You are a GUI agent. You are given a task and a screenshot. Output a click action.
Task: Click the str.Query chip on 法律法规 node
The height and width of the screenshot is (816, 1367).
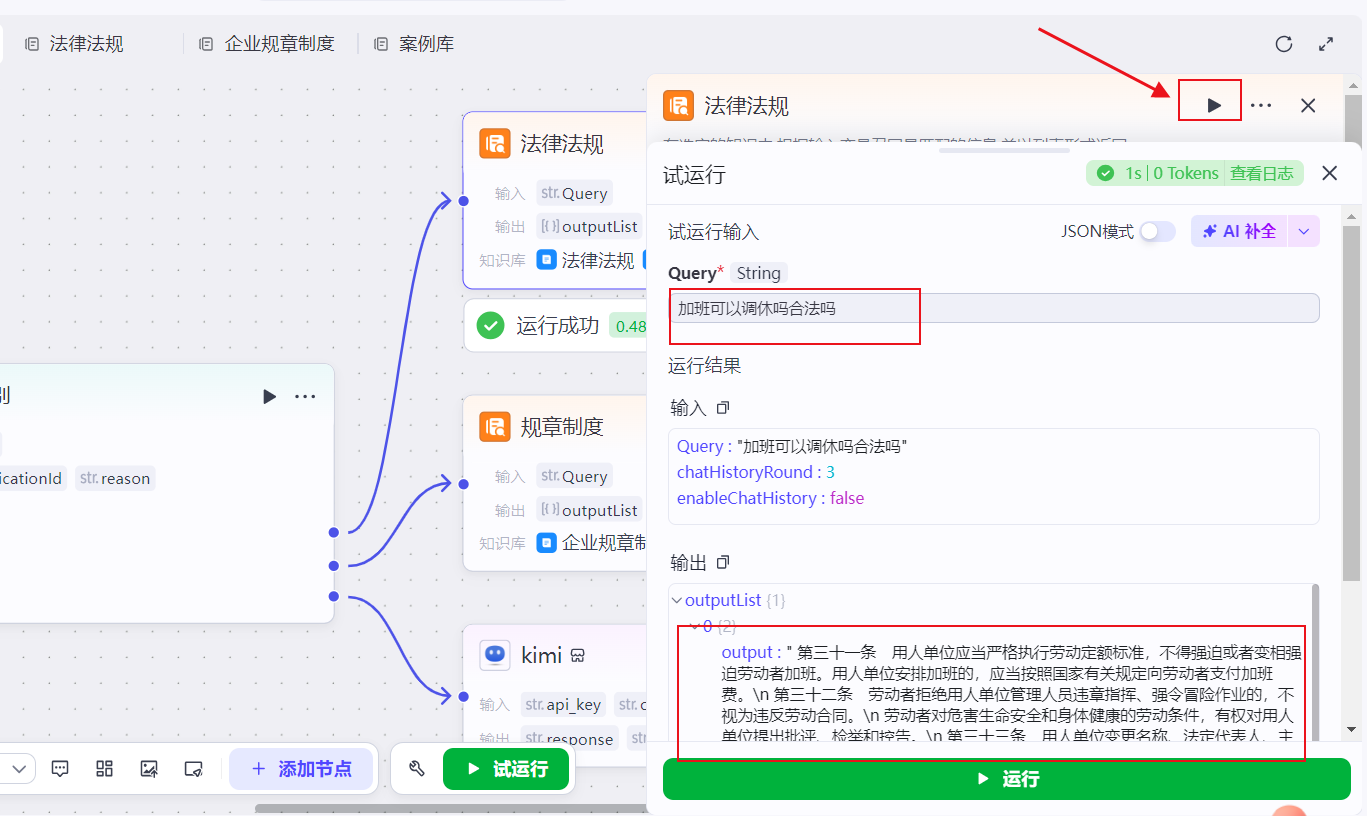pyautogui.click(x=574, y=194)
